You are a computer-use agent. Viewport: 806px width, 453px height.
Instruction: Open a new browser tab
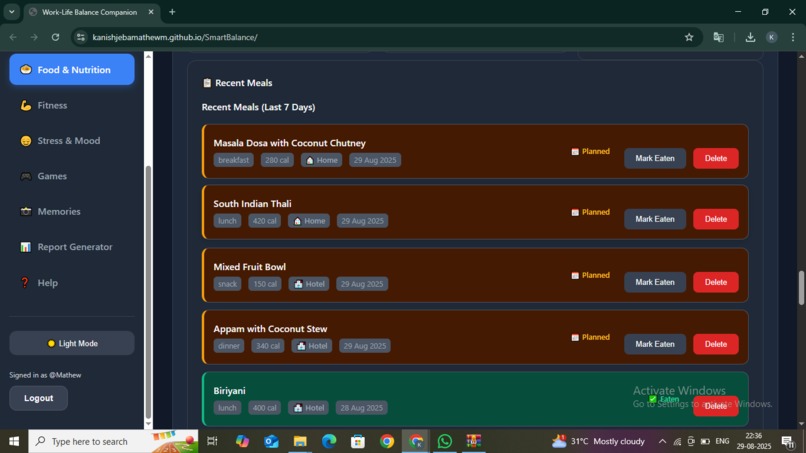pyautogui.click(x=172, y=12)
